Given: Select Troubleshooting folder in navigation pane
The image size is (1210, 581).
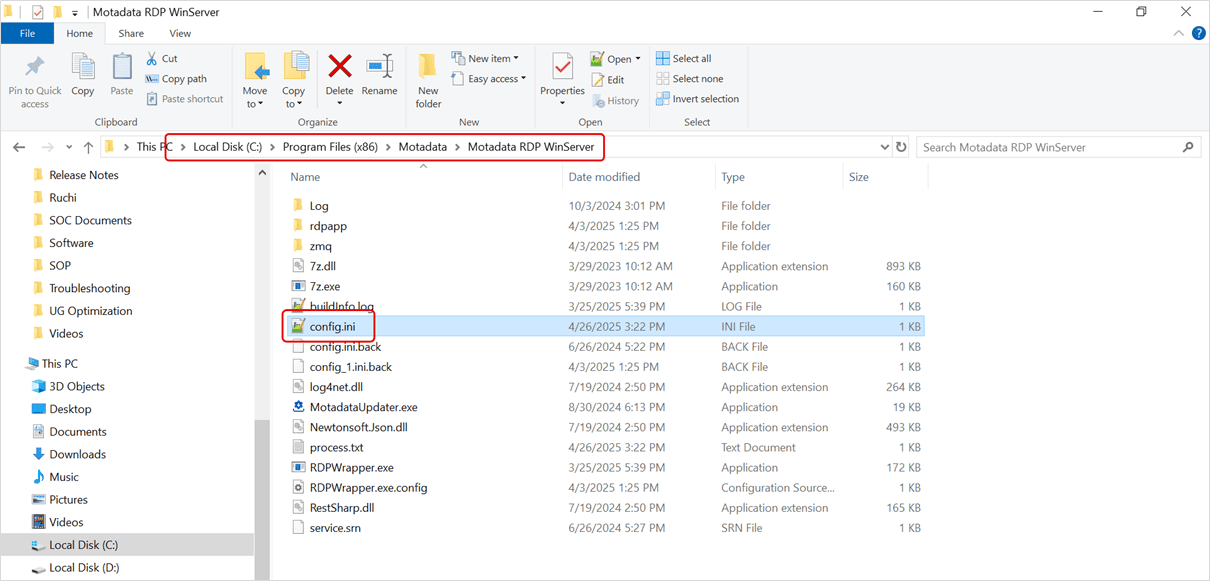Looking at the screenshot, I should click(90, 288).
